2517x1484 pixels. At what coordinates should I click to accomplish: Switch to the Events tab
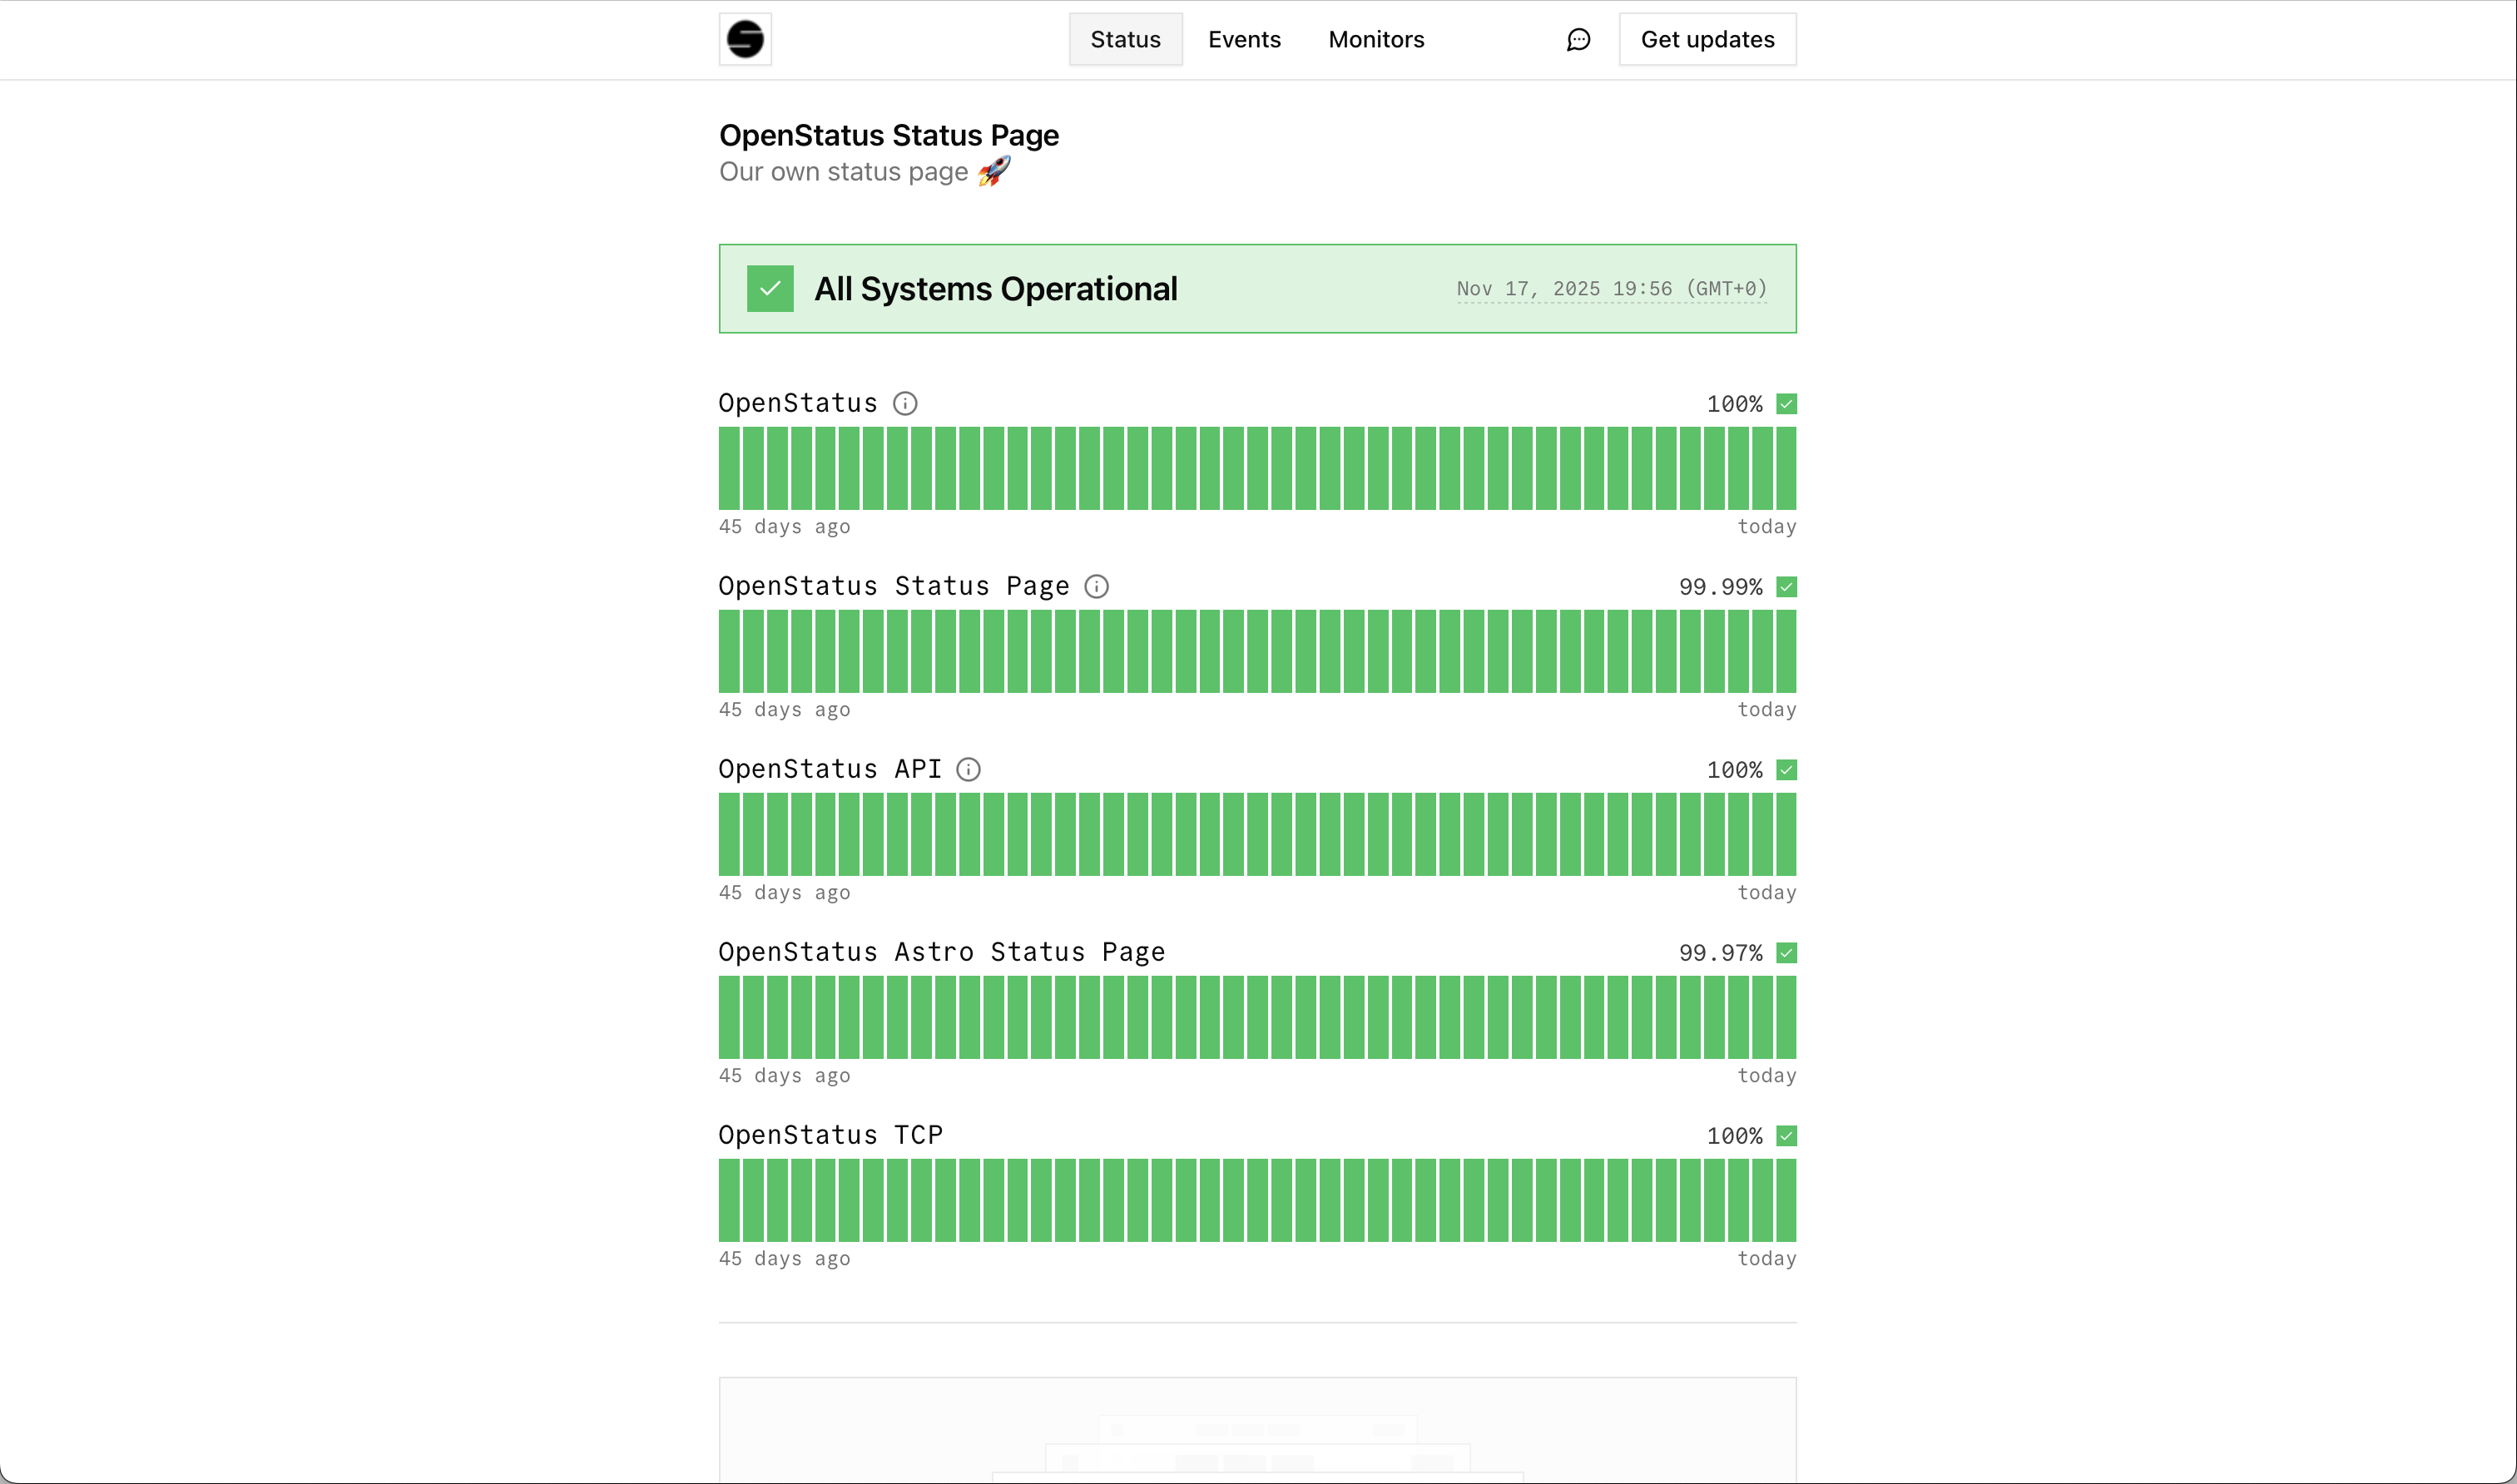point(1244,39)
